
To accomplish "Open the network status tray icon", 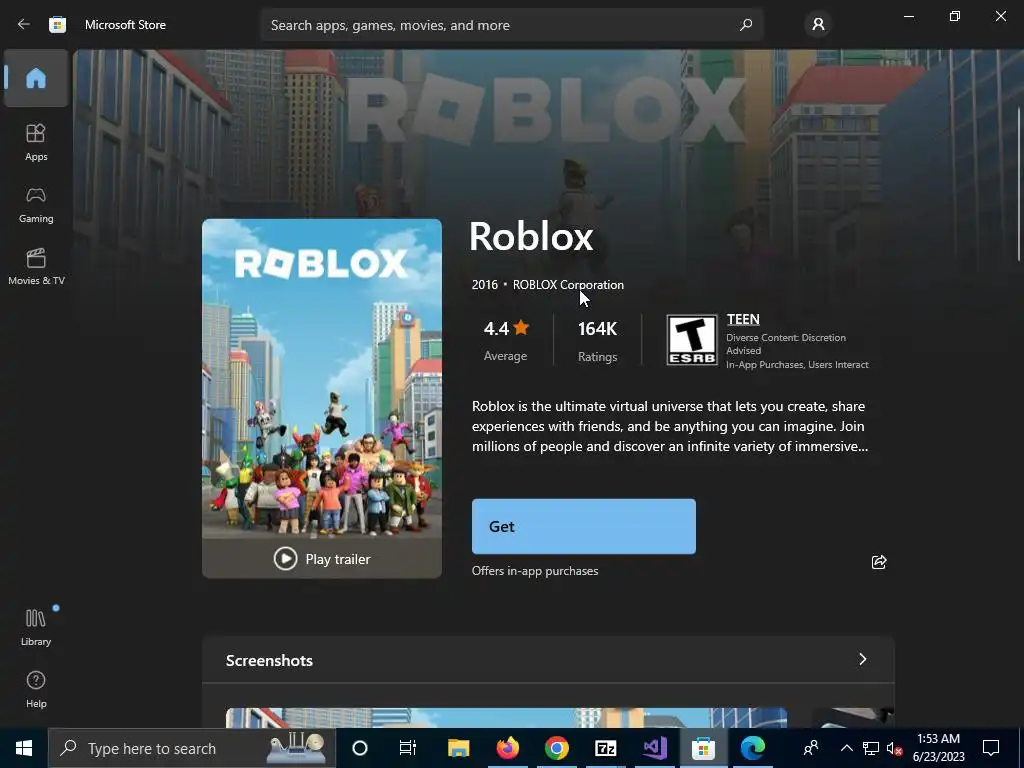I will coord(871,748).
